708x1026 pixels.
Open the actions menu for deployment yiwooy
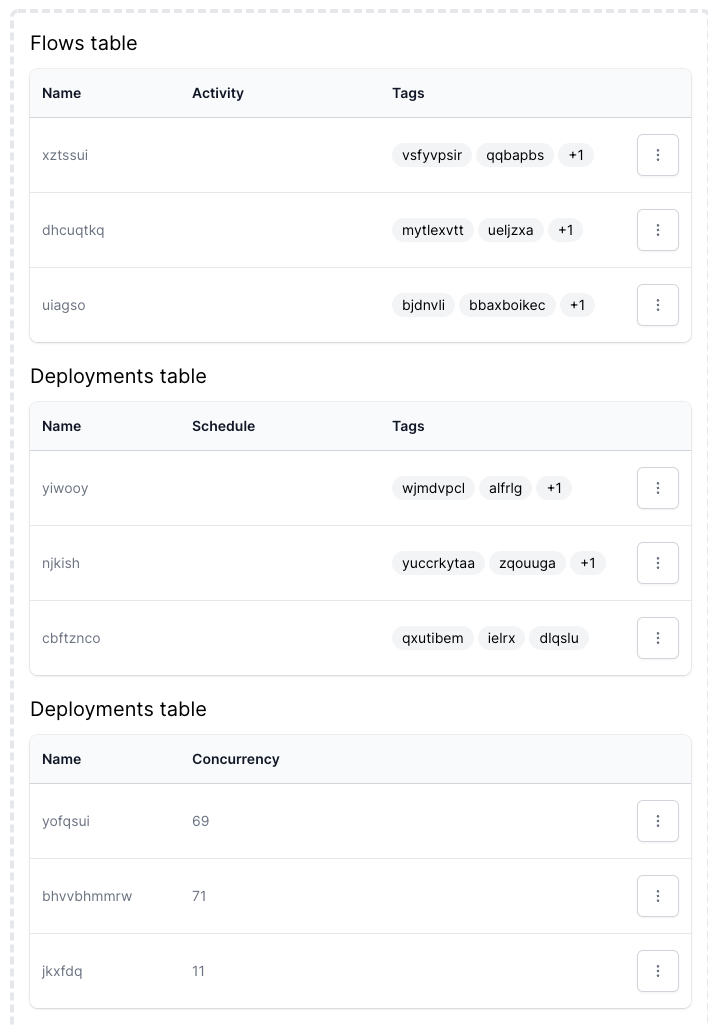point(657,488)
